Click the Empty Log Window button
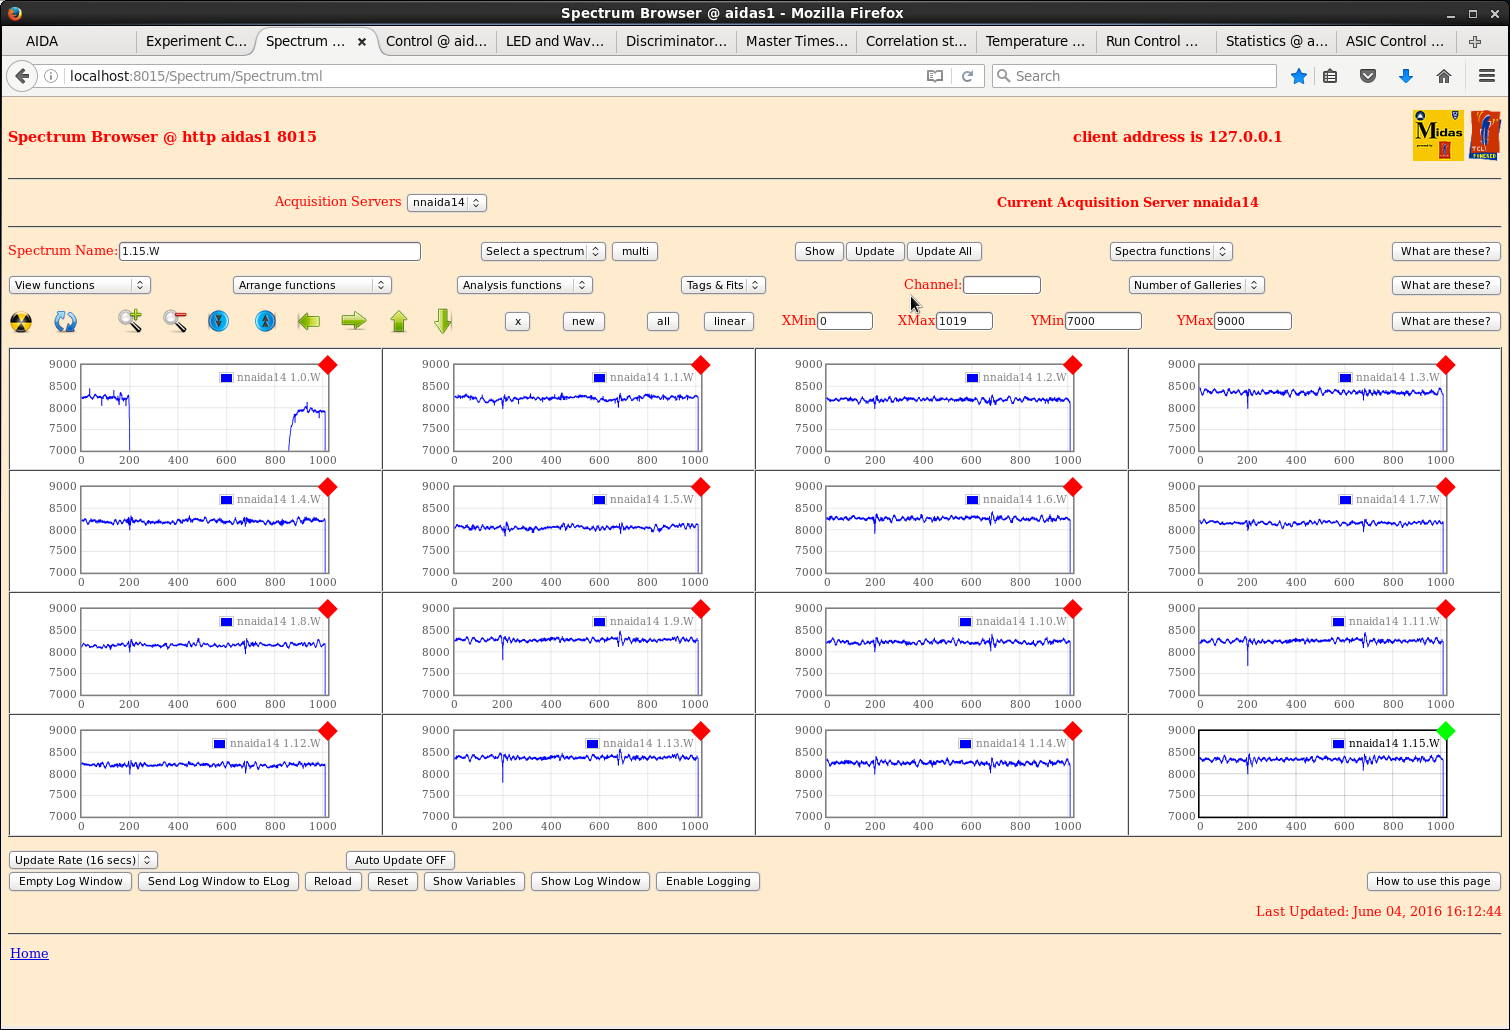Screen dimensions: 1510x1030 pos(71,881)
